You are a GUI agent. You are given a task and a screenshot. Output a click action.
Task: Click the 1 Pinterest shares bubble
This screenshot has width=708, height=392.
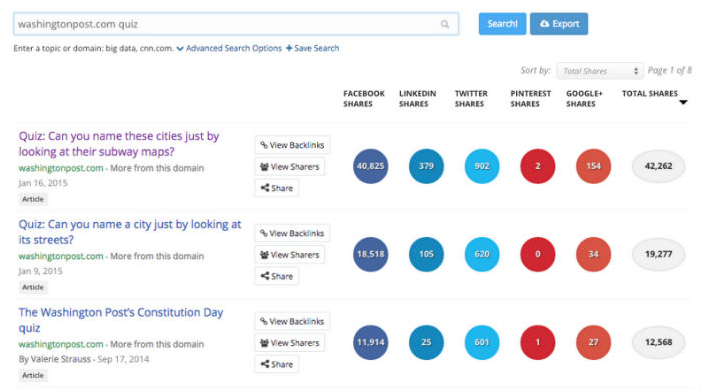pos(537,342)
